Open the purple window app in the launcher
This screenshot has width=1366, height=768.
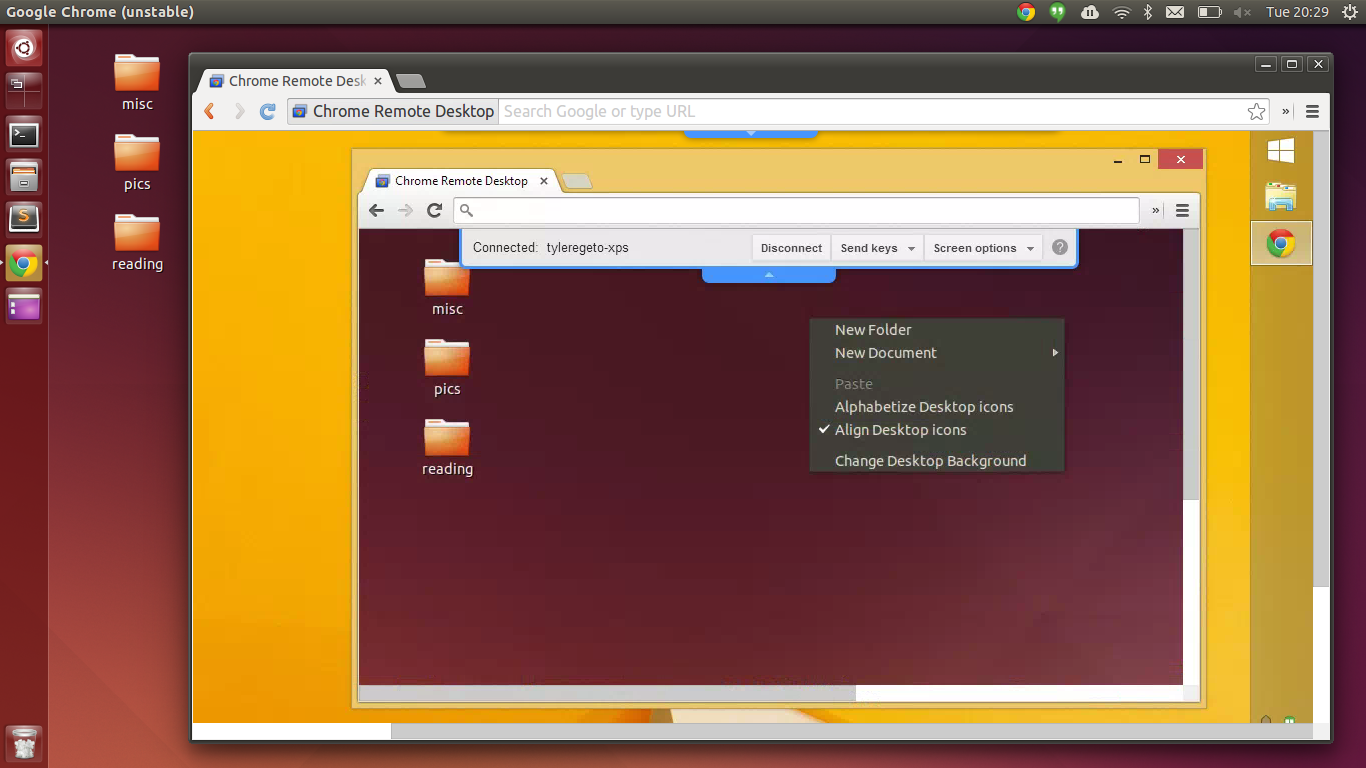click(x=24, y=306)
